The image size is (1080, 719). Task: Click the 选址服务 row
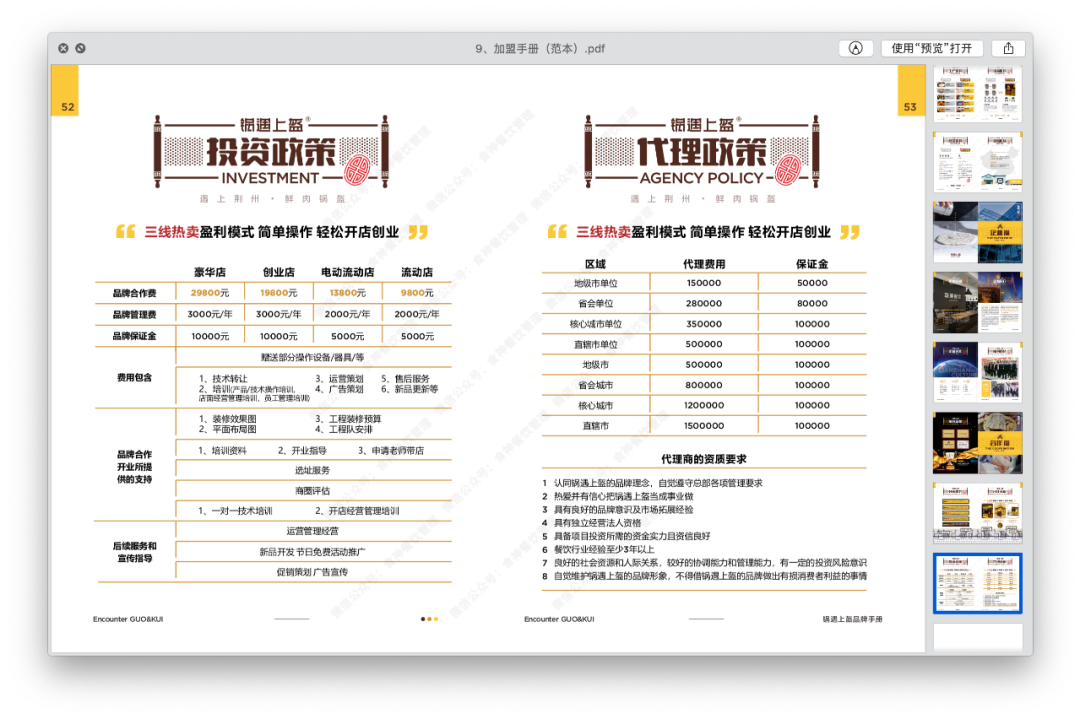[x=312, y=470]
